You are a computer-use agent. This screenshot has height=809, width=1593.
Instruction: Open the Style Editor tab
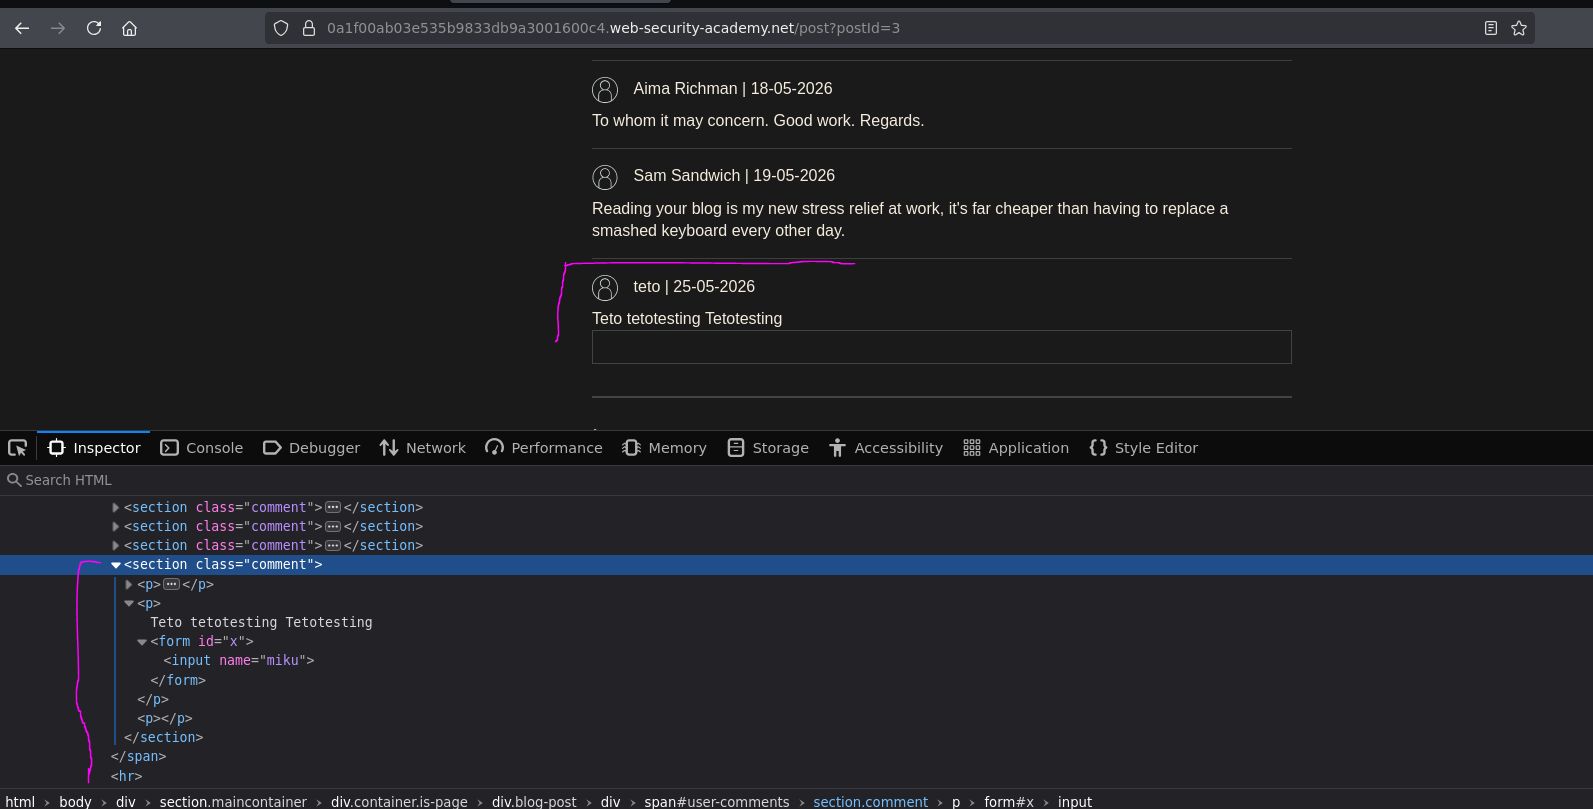pos(1143,448)
